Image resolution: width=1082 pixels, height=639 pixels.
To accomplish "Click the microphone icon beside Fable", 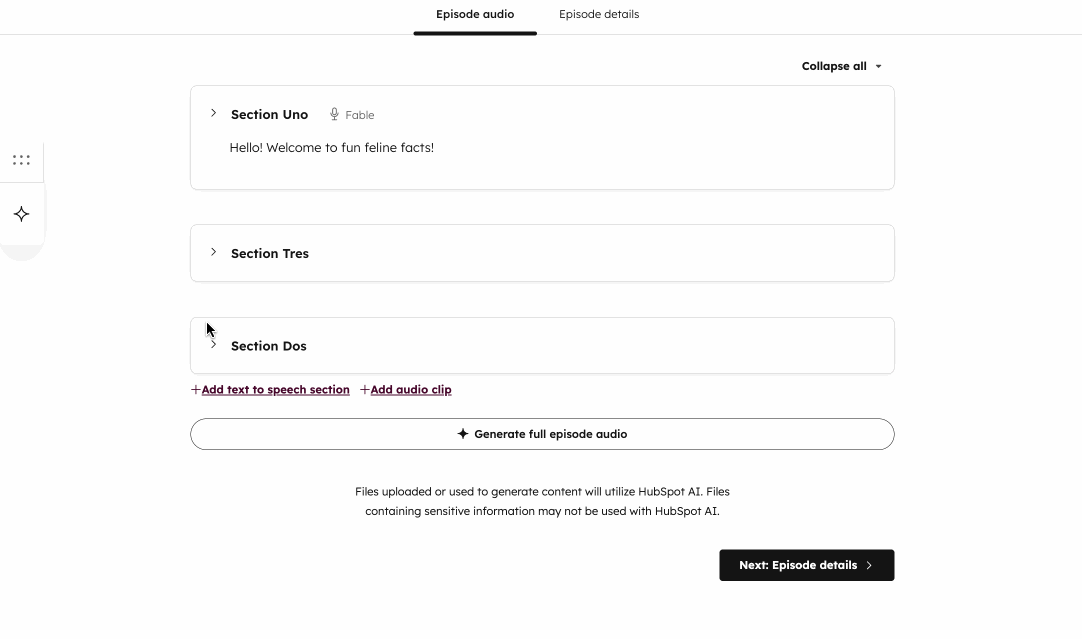I will tap(334, 115).
